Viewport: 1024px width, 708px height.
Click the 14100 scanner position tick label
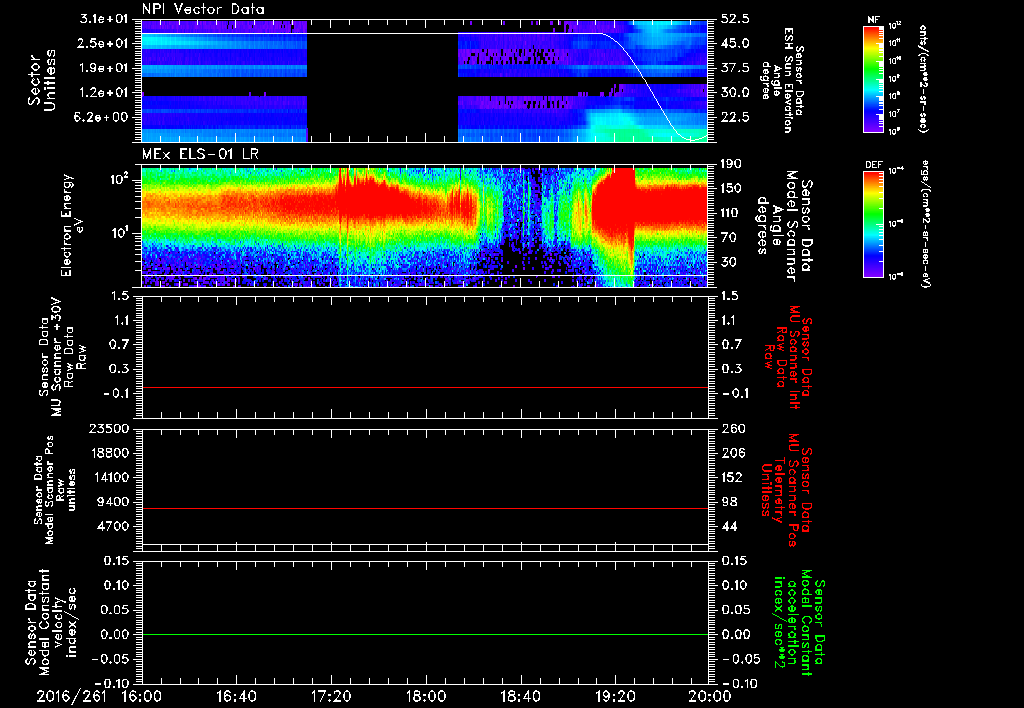[x=110, y=477]
